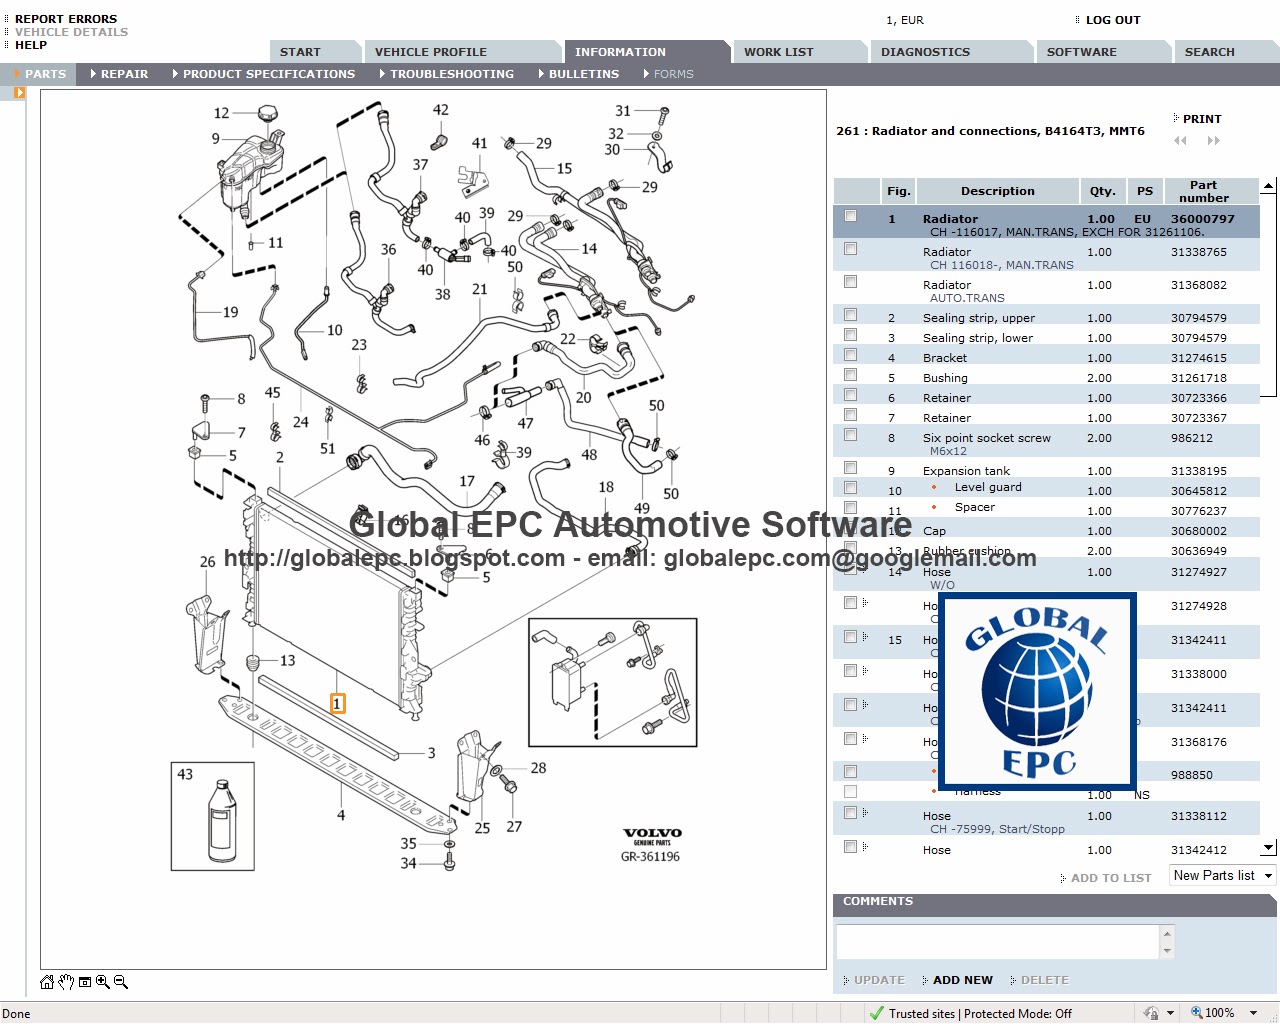Click the green Trusted sites checkmark icon
1280x1024 pixels.
pos(877,1013)
